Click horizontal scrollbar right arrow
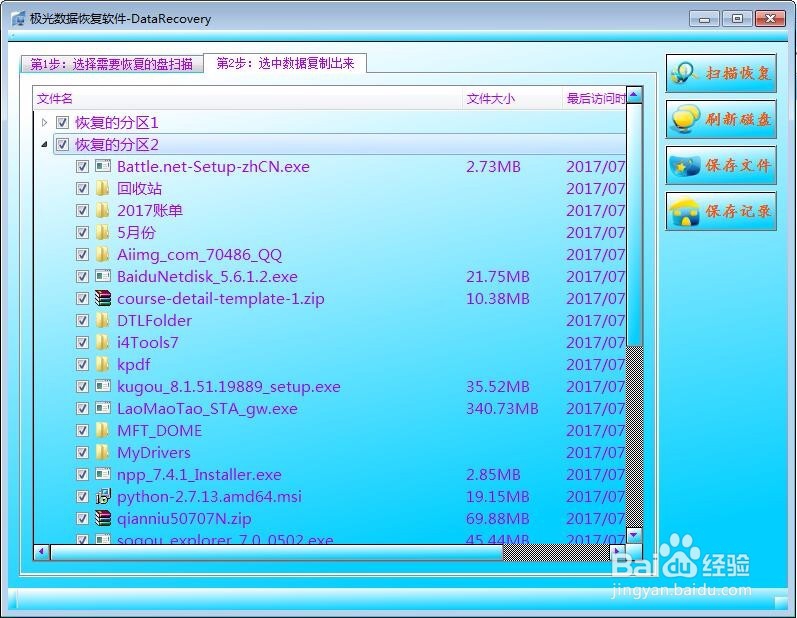Image resolution: width=797 pixels, height=618 pixels. pyautogui.click(x=617, y=552)
